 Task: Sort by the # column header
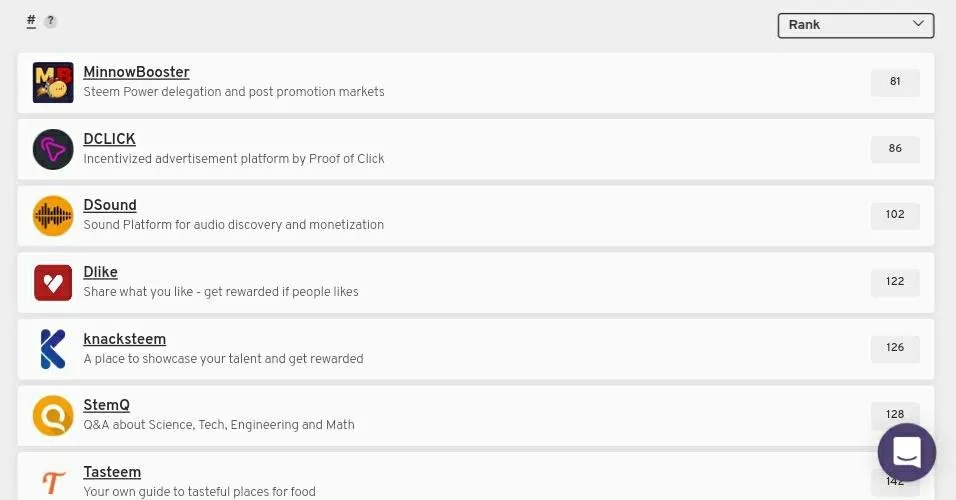(31, 21)
